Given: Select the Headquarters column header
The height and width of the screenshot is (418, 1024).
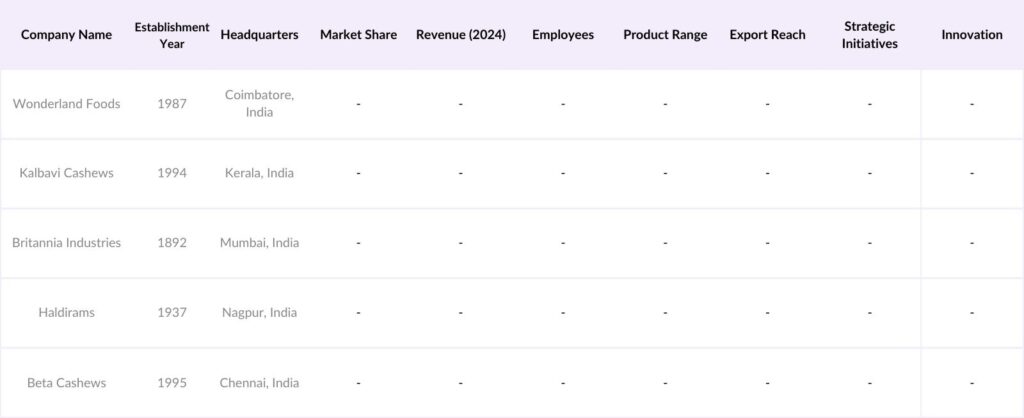Looking at the screenshot, I should coord(259,35).
